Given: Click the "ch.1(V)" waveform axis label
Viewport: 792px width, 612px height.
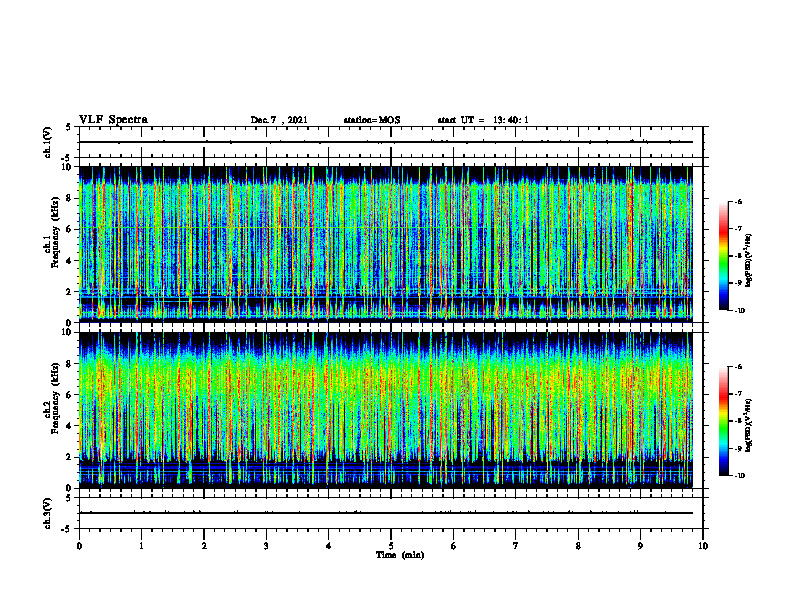Looking at the screenshot, I should click(48, 142).
